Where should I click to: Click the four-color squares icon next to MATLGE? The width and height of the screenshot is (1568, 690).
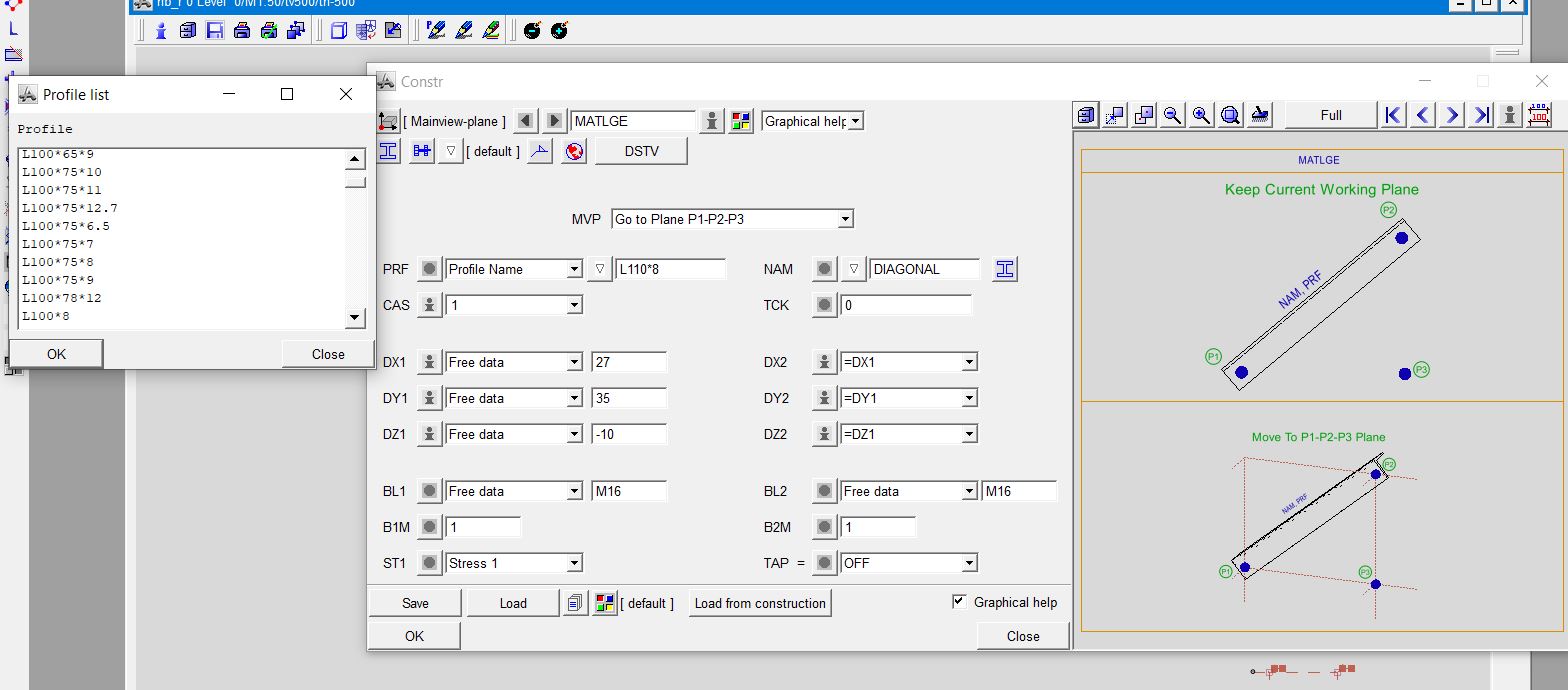[740, 121]
